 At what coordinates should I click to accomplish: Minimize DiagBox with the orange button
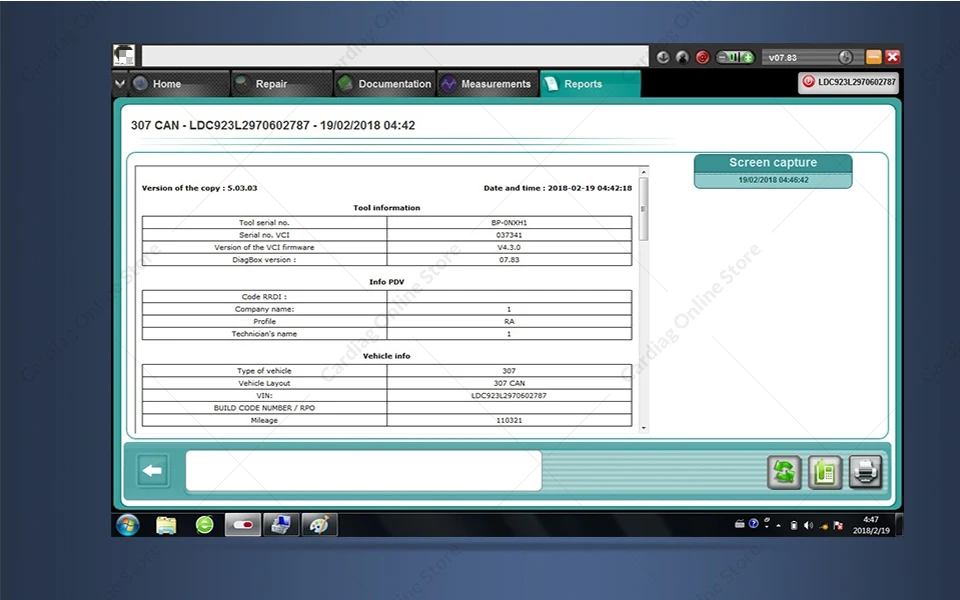874,57
